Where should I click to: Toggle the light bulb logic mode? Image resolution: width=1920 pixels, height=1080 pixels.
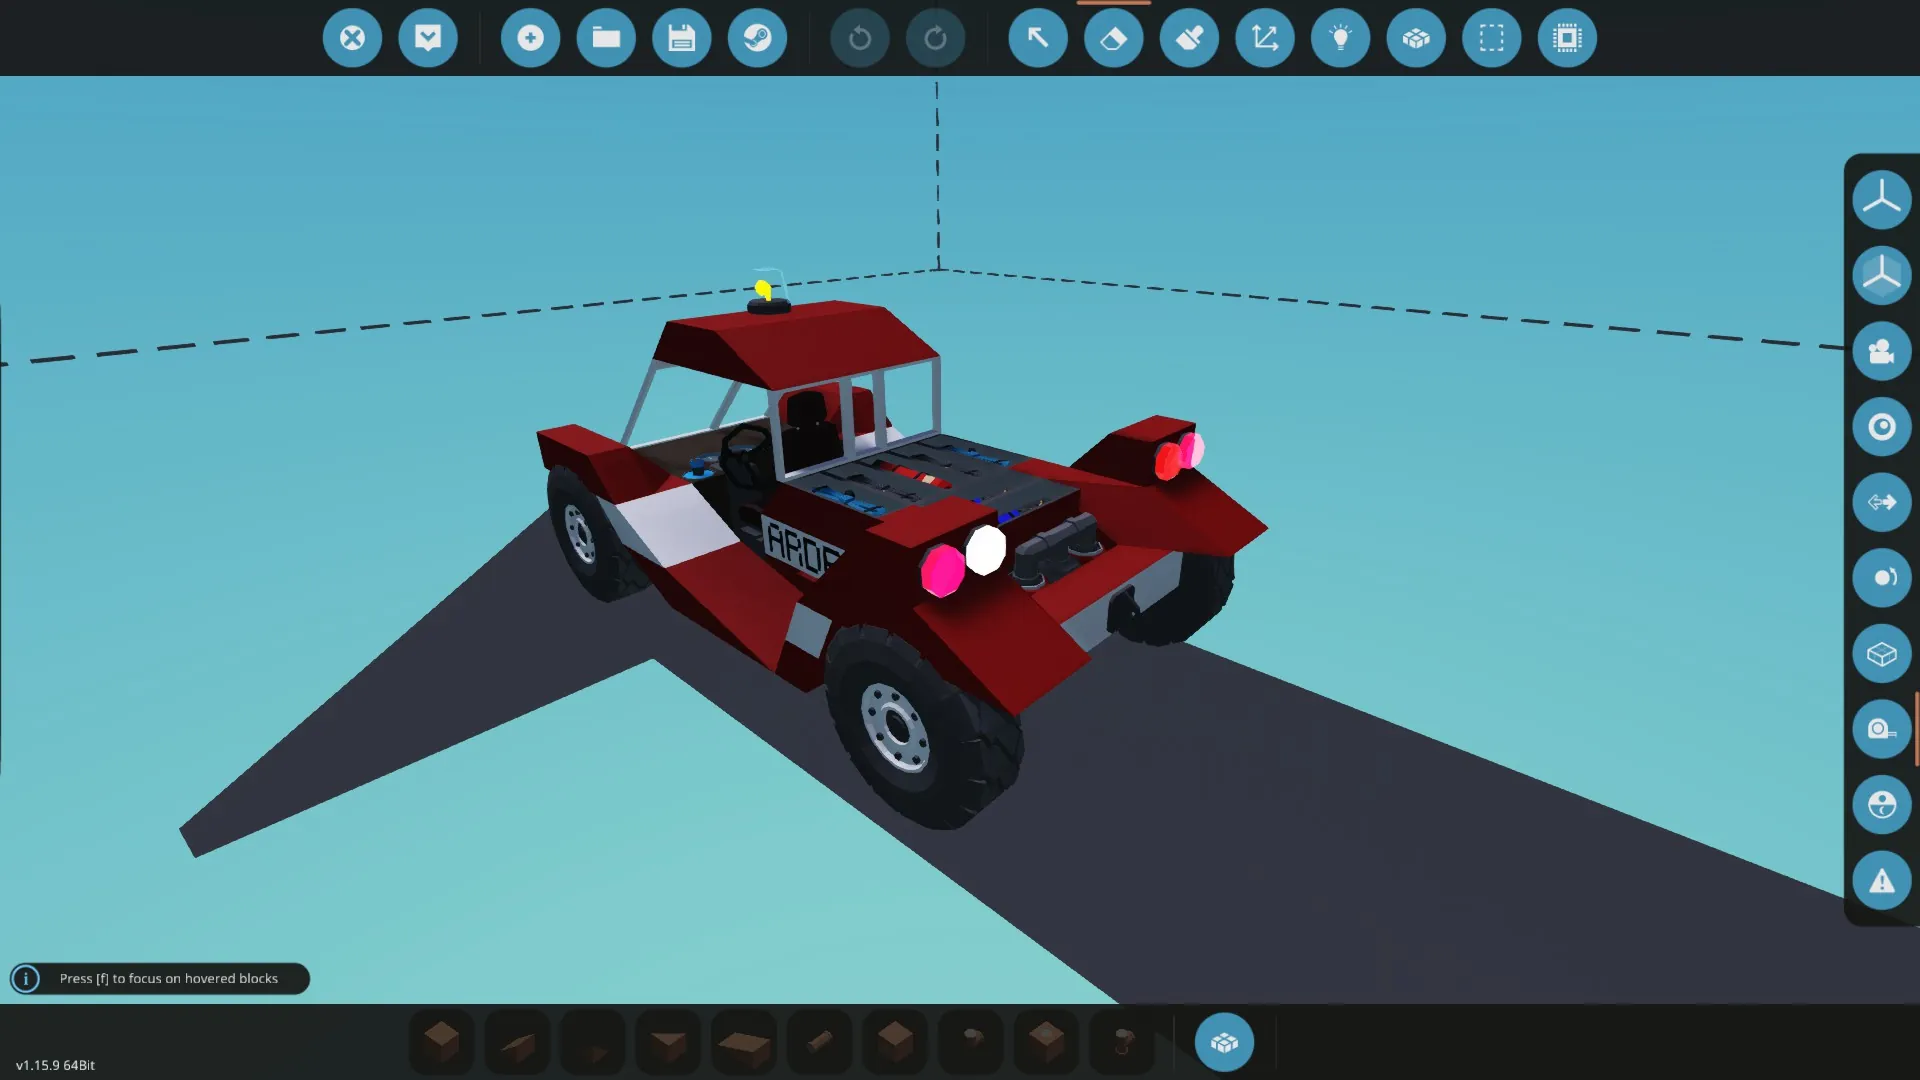pos(1340,38)
